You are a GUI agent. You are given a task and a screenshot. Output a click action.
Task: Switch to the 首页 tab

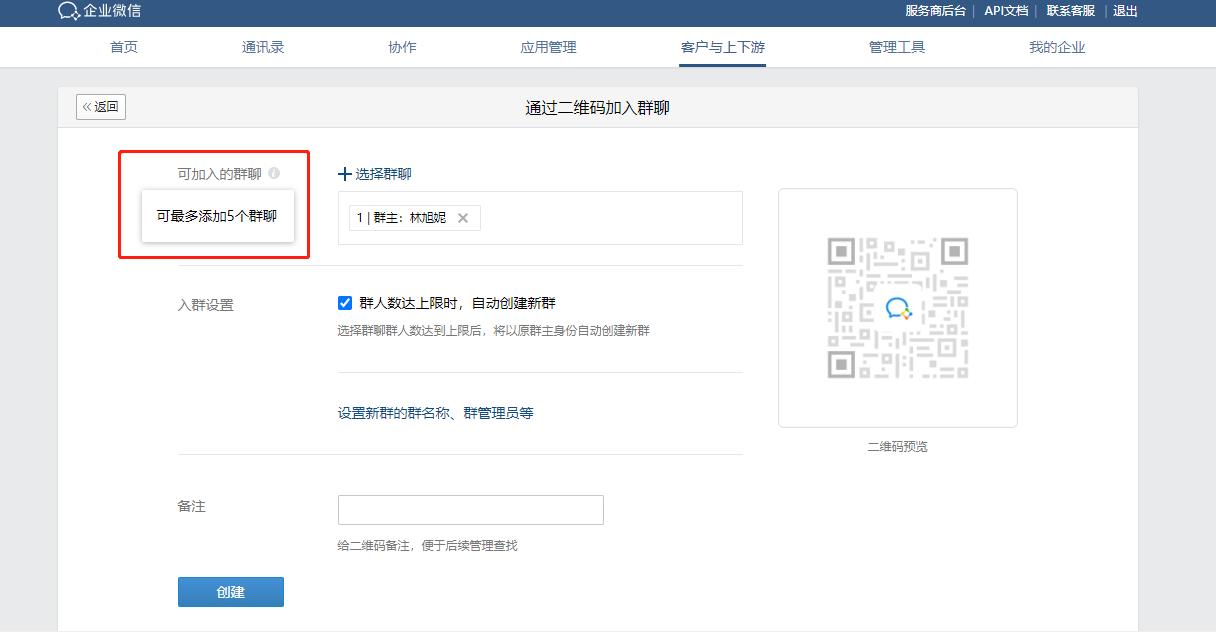(123, 46)
